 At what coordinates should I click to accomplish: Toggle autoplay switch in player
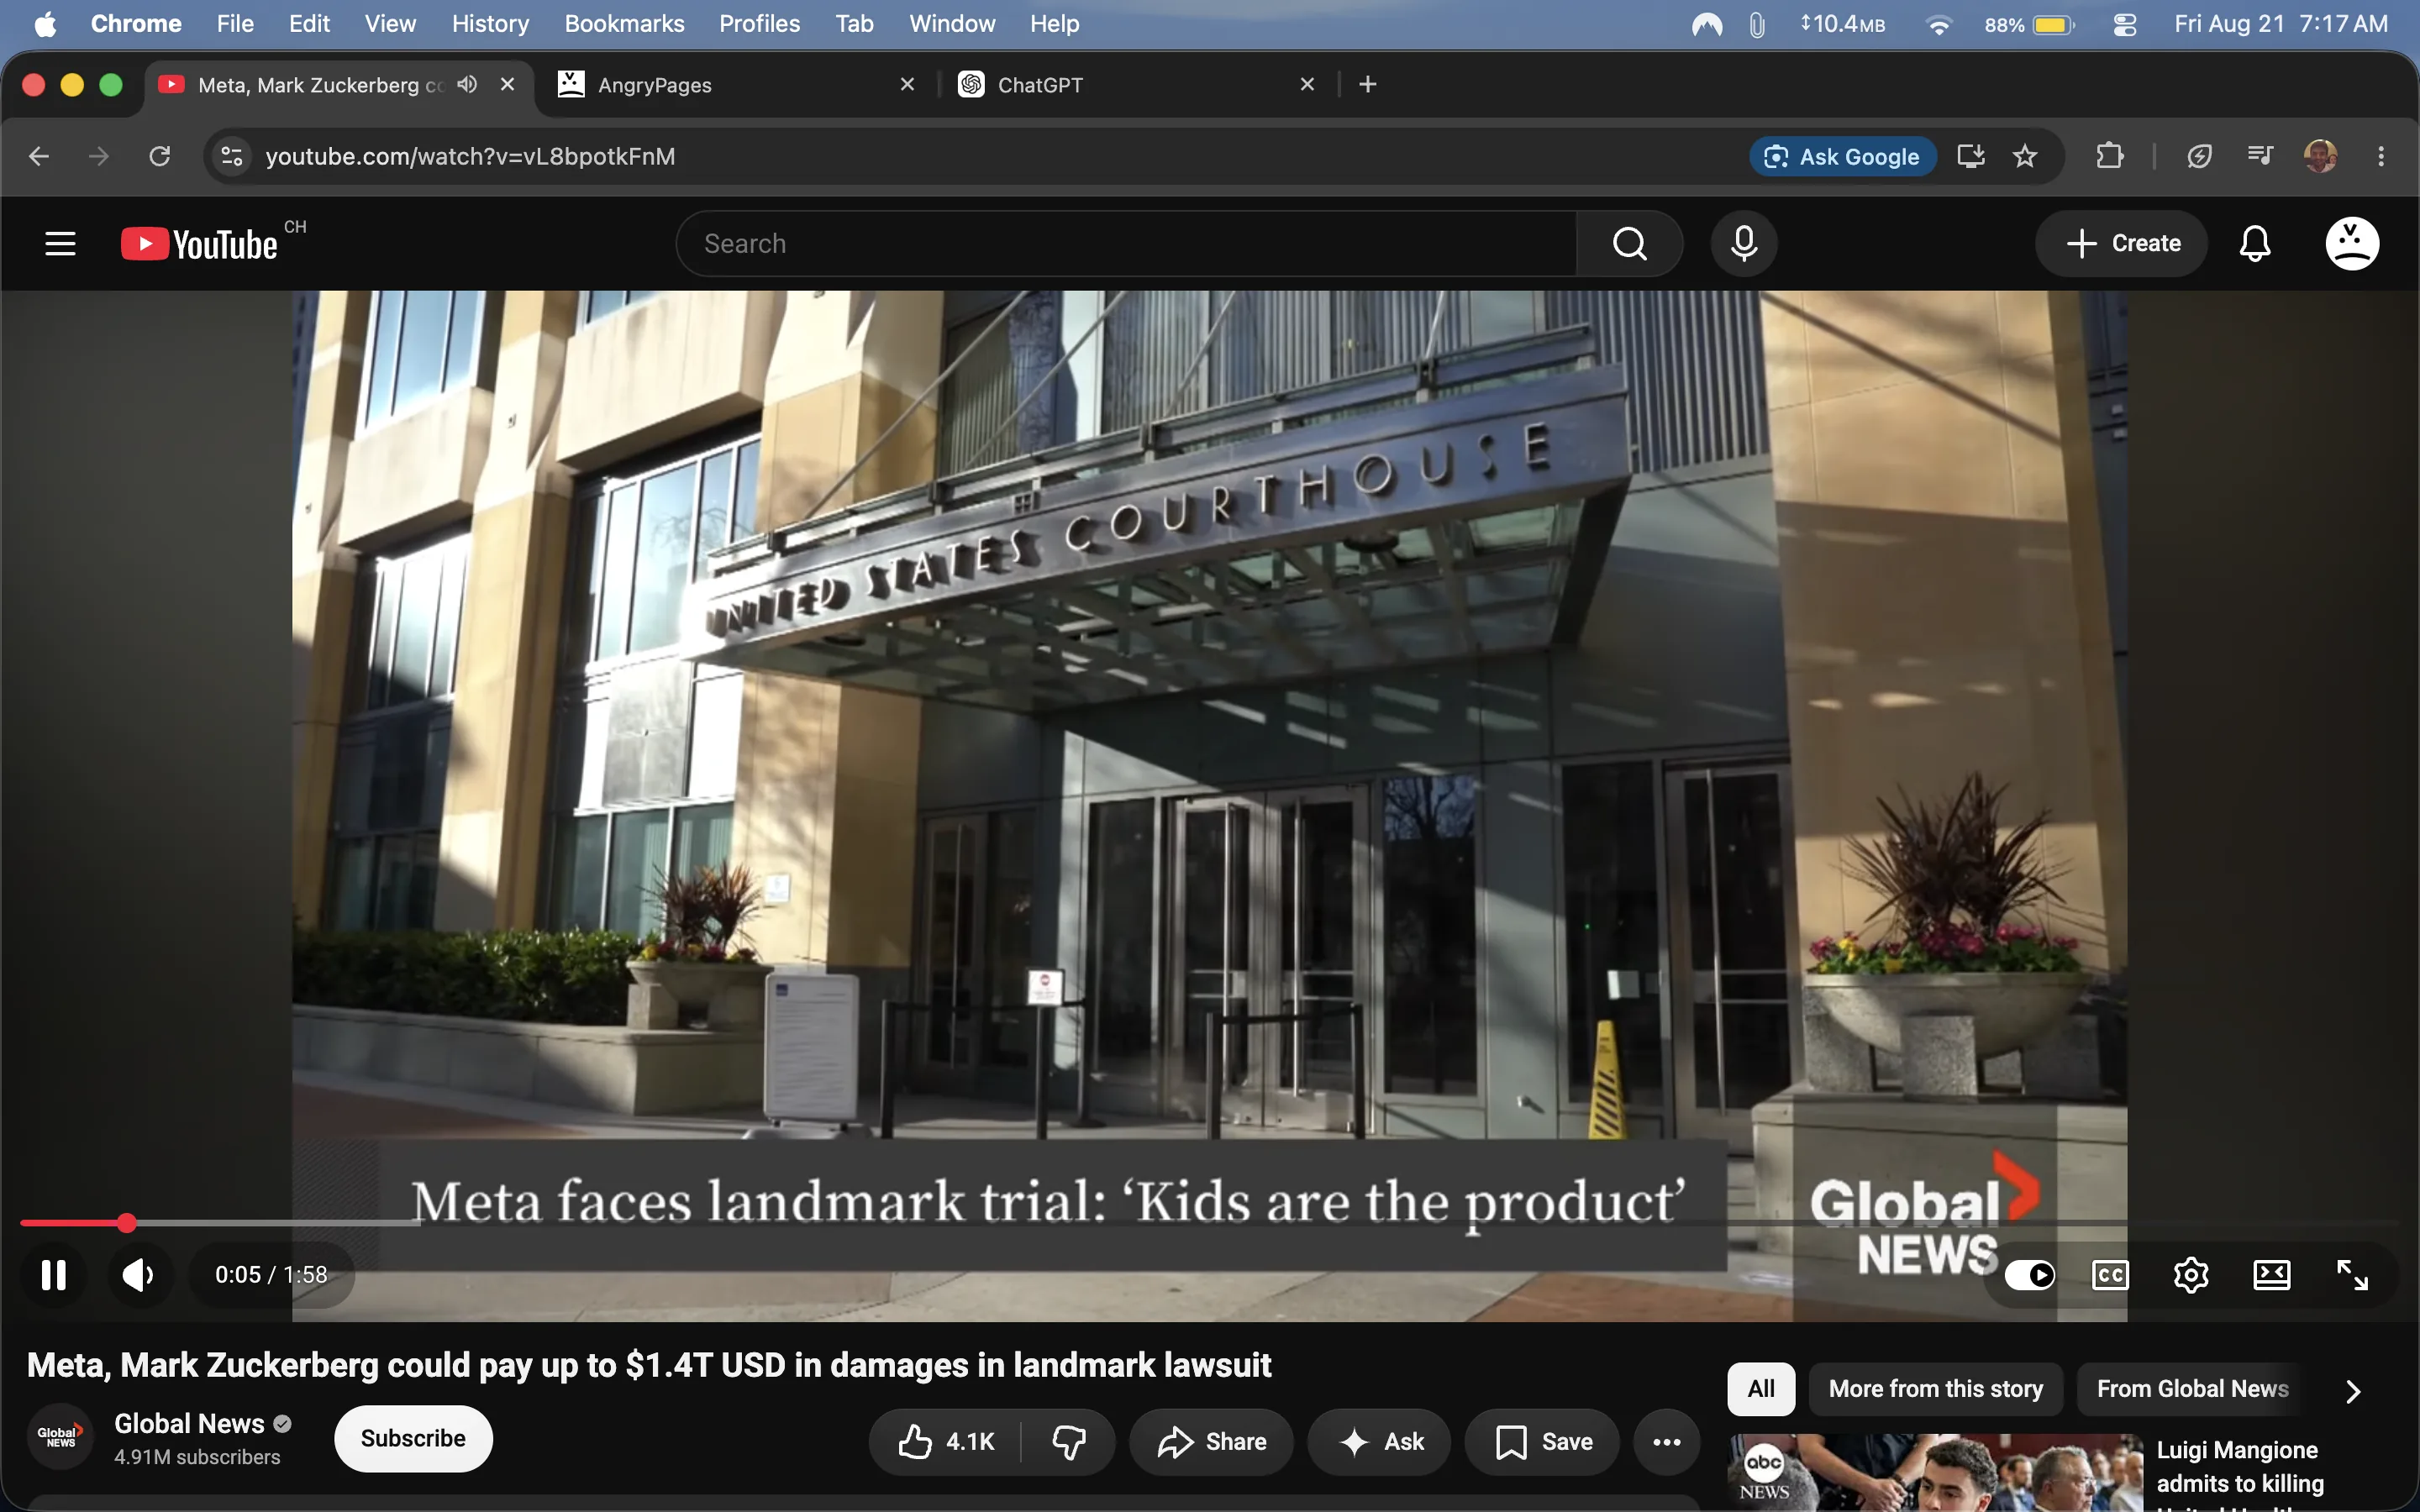pos(2030,1275)
